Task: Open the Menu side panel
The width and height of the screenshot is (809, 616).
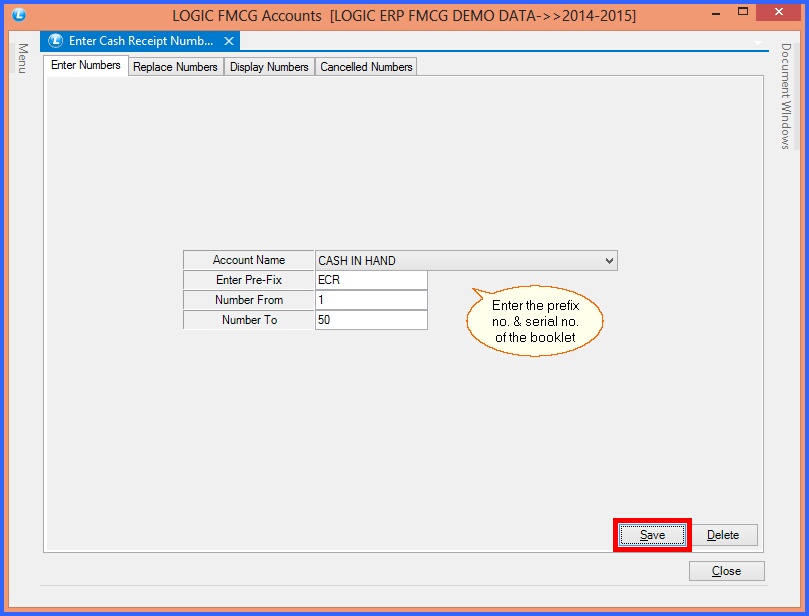Action: 22,58
